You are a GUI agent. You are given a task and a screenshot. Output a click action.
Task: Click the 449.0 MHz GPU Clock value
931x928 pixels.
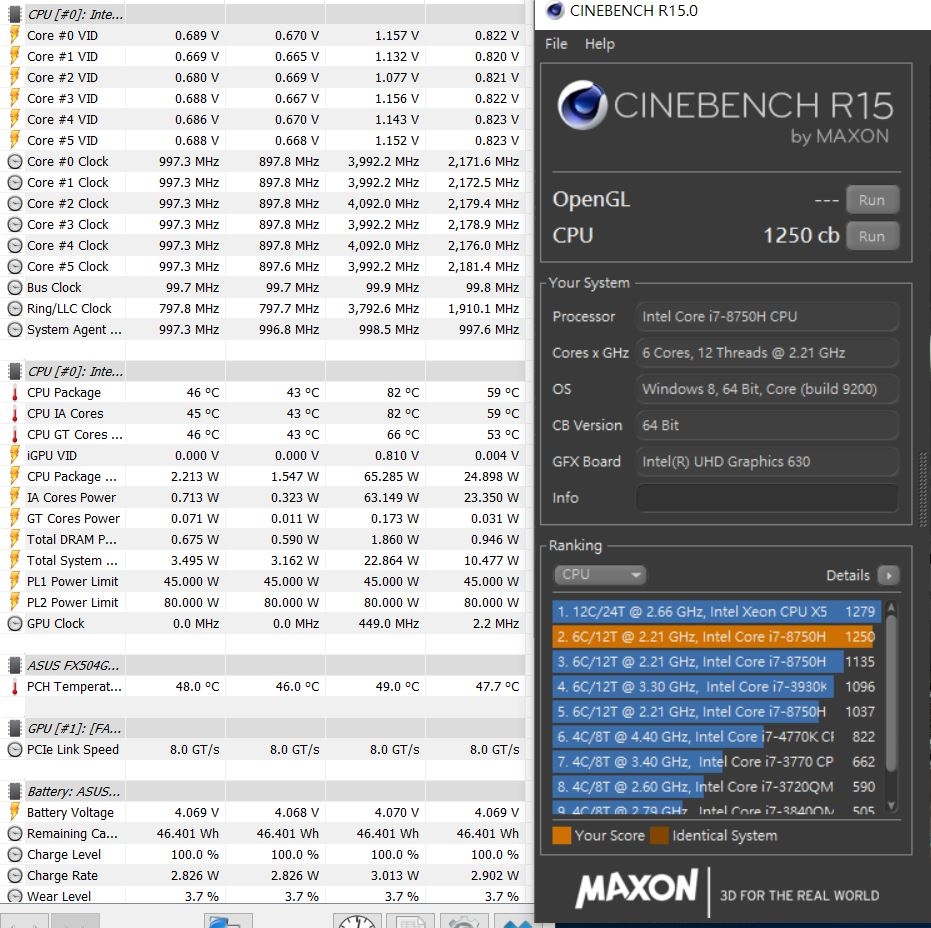click(389, 624)
